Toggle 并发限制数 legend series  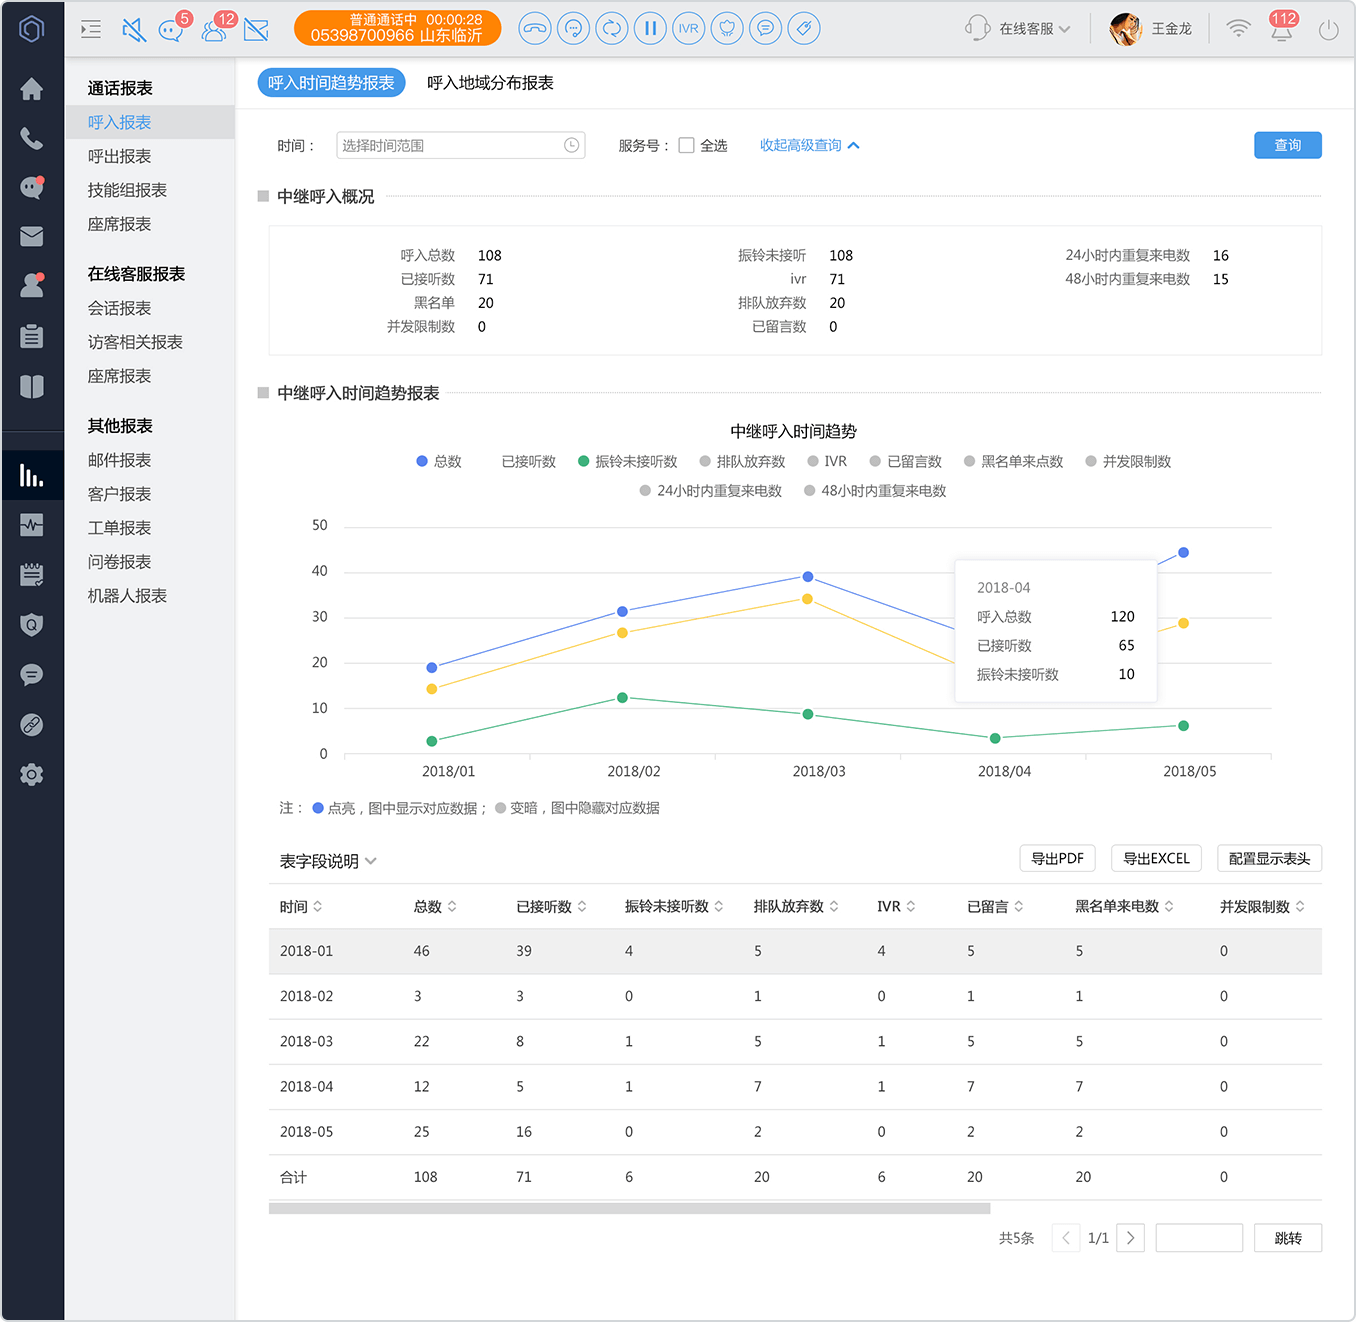(x=1128, y=461)
